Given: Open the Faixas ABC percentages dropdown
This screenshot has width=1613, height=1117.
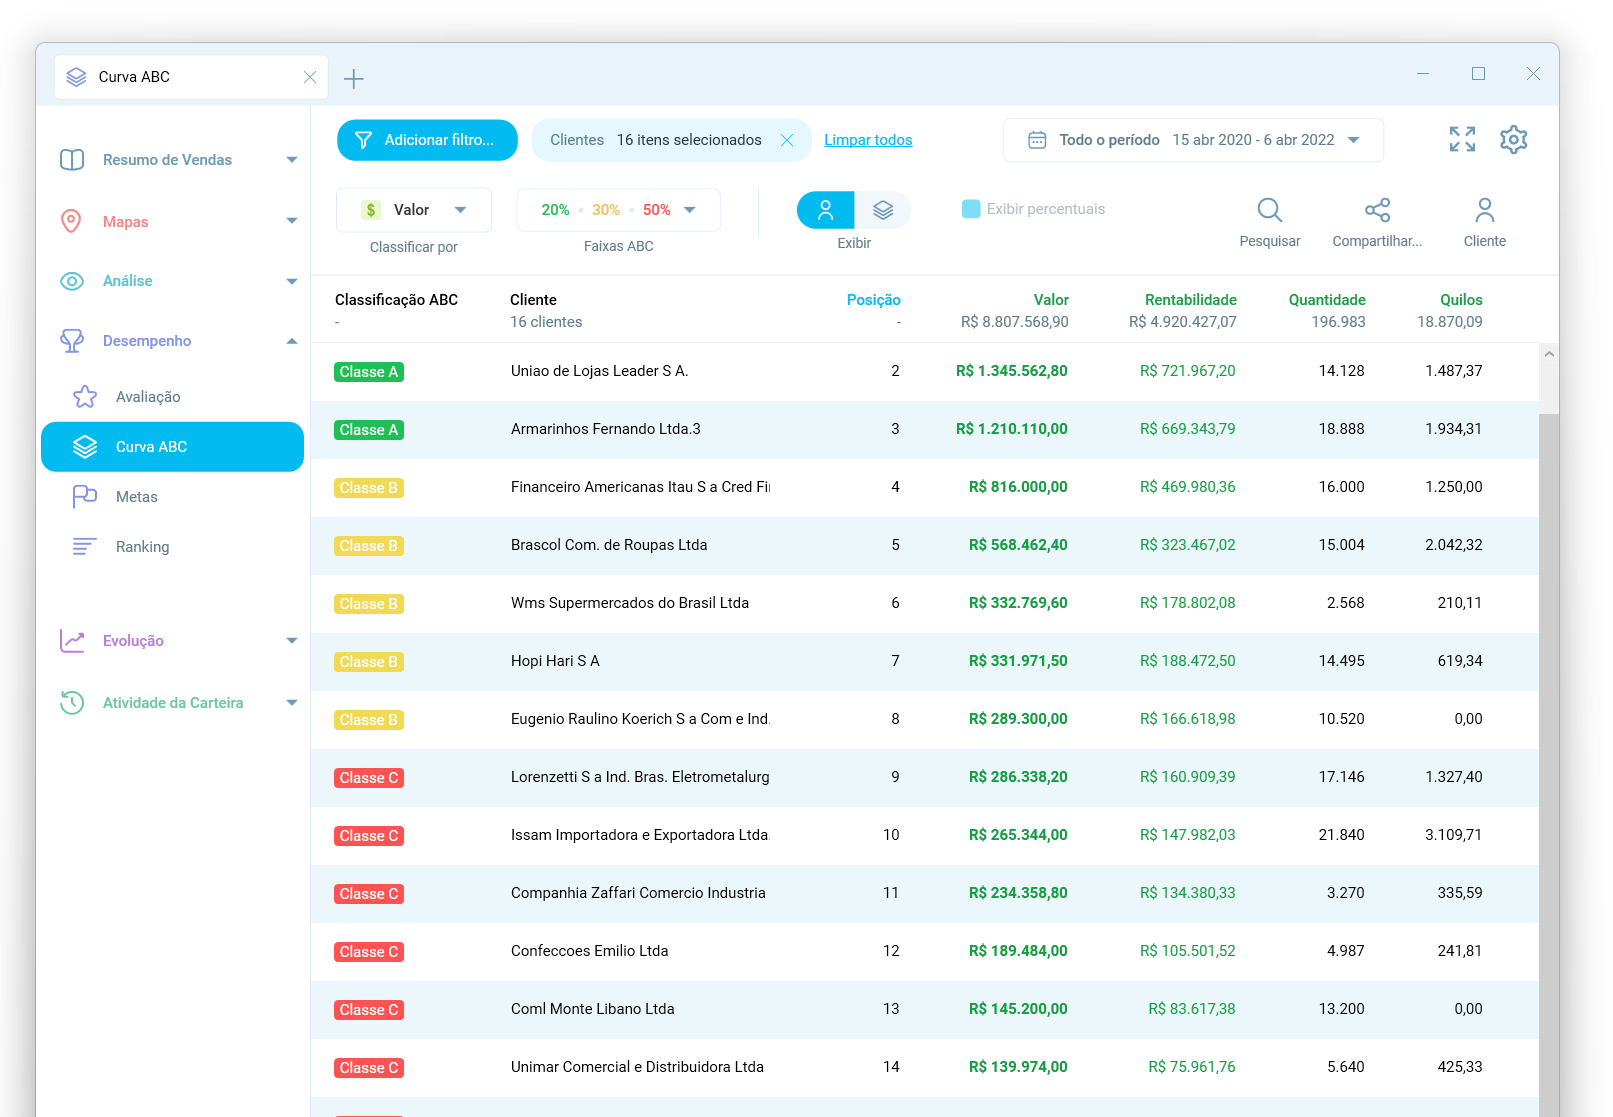Looking at the screenshot, I should coord(618,210).
